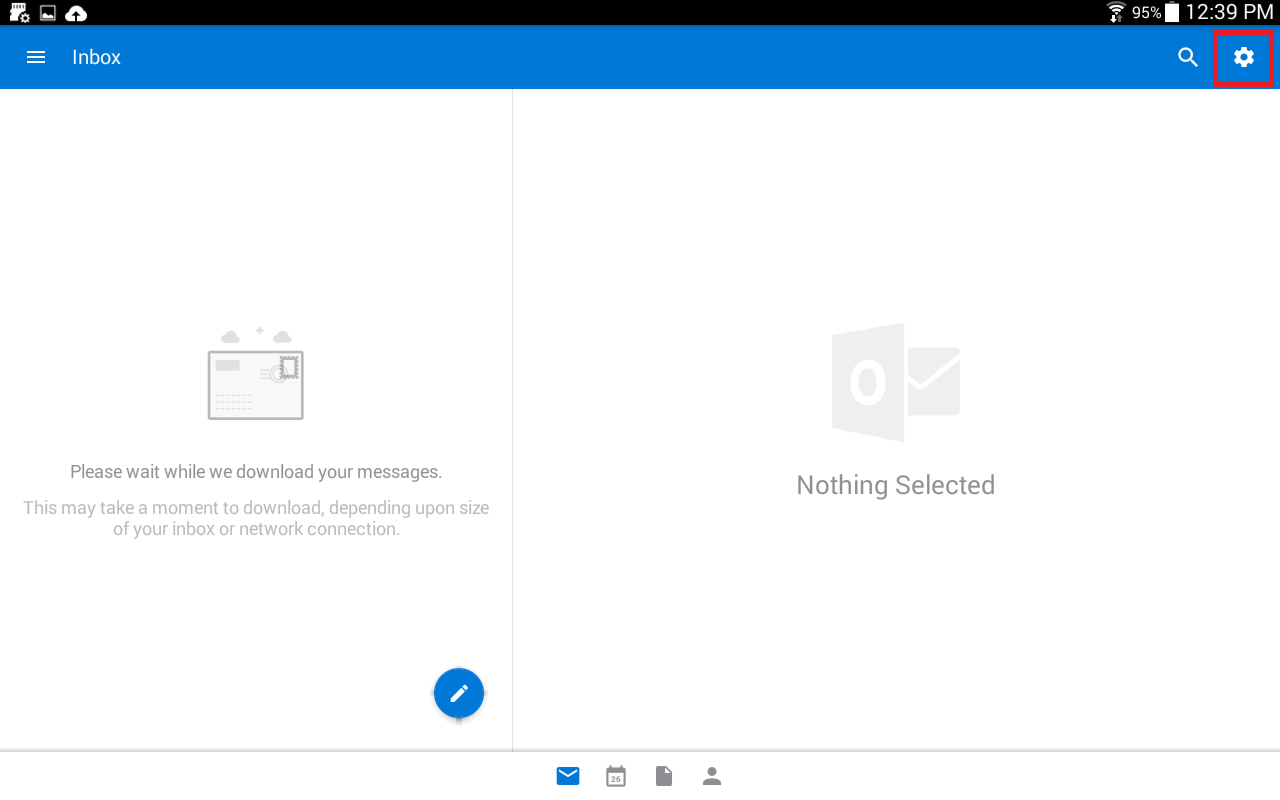Tap the picture notification icon
Screen dimensions: 1280x800
click(x=48, y=13)
